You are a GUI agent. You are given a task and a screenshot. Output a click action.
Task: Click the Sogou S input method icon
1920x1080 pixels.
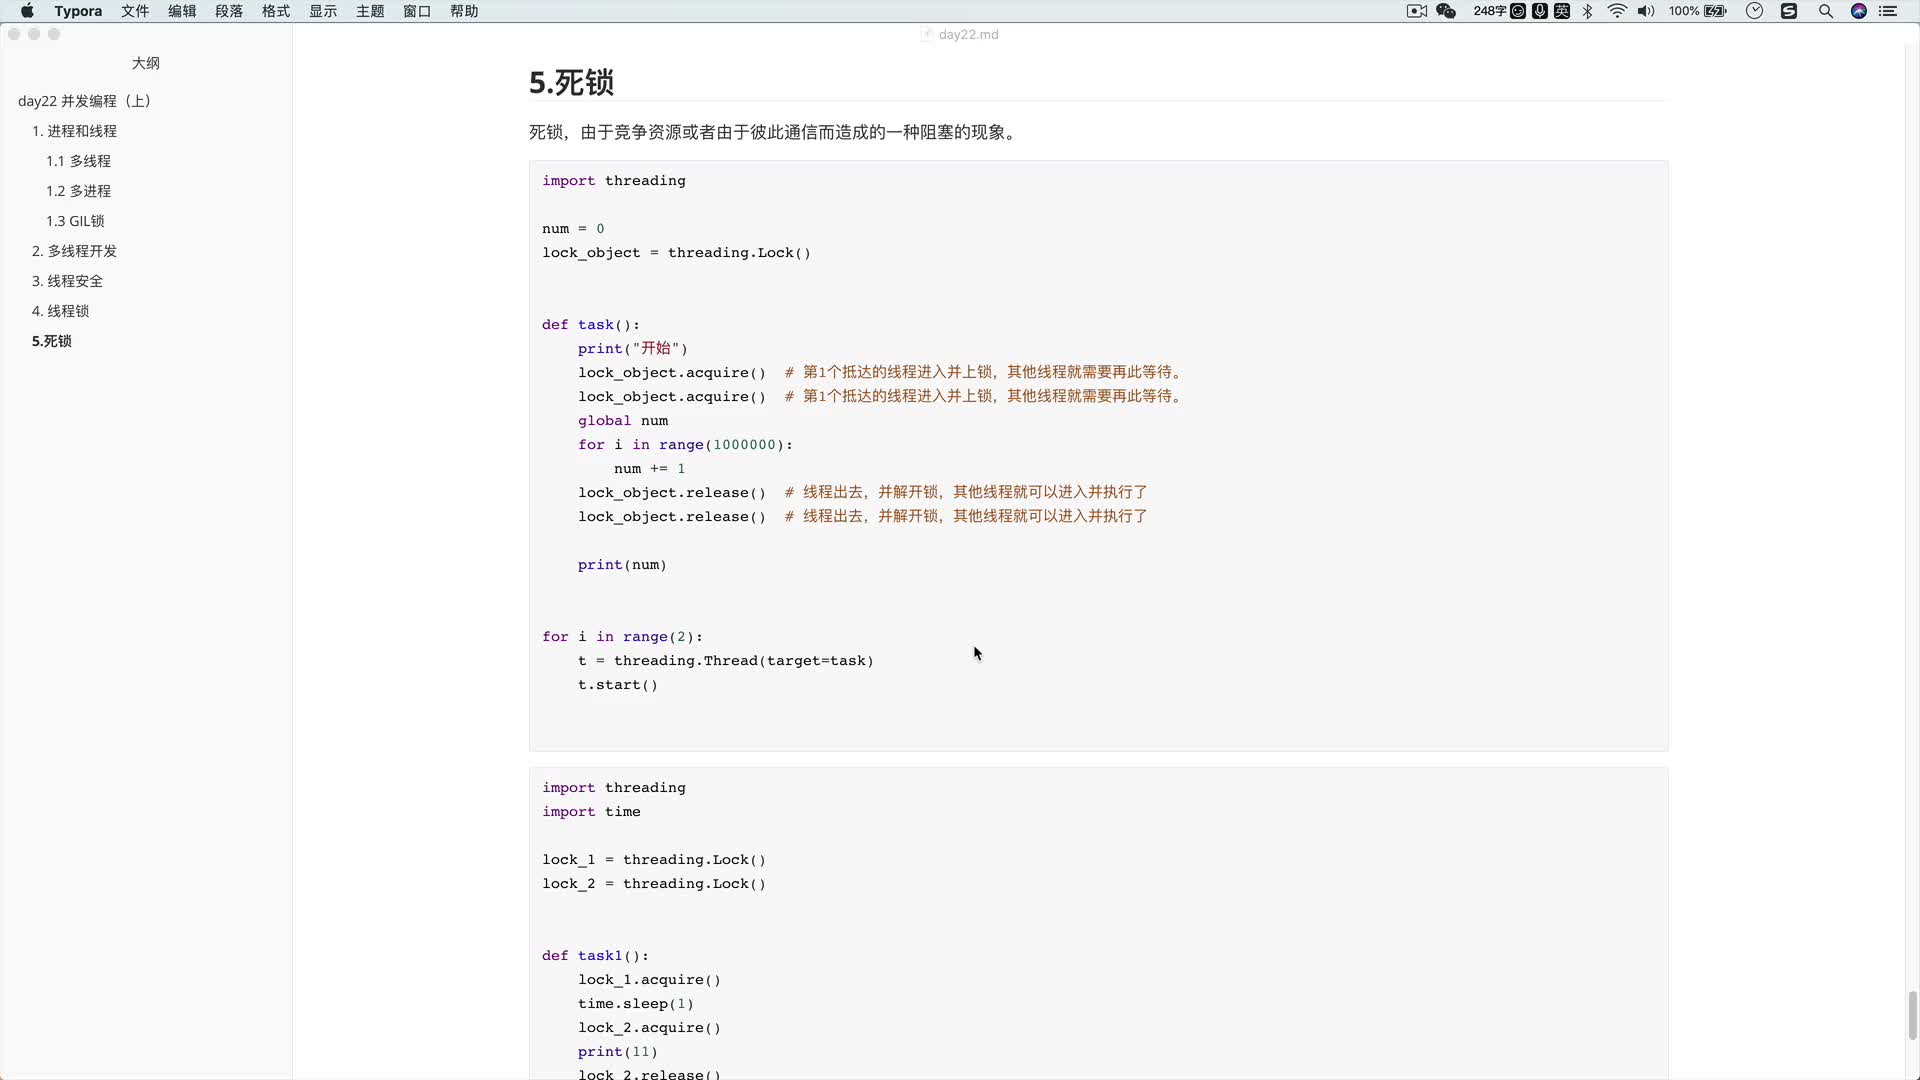pos(1789,11)
